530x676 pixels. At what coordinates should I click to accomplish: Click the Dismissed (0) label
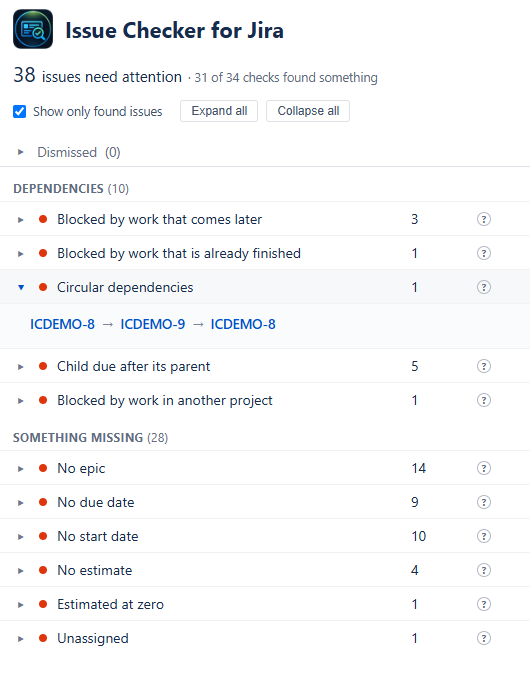79,153
